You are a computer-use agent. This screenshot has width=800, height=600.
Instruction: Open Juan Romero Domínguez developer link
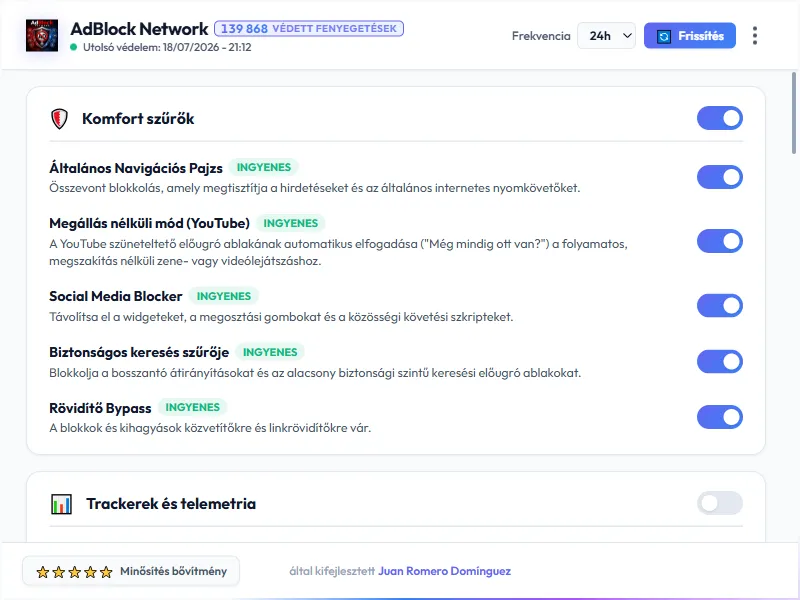[x=444, y=571]
